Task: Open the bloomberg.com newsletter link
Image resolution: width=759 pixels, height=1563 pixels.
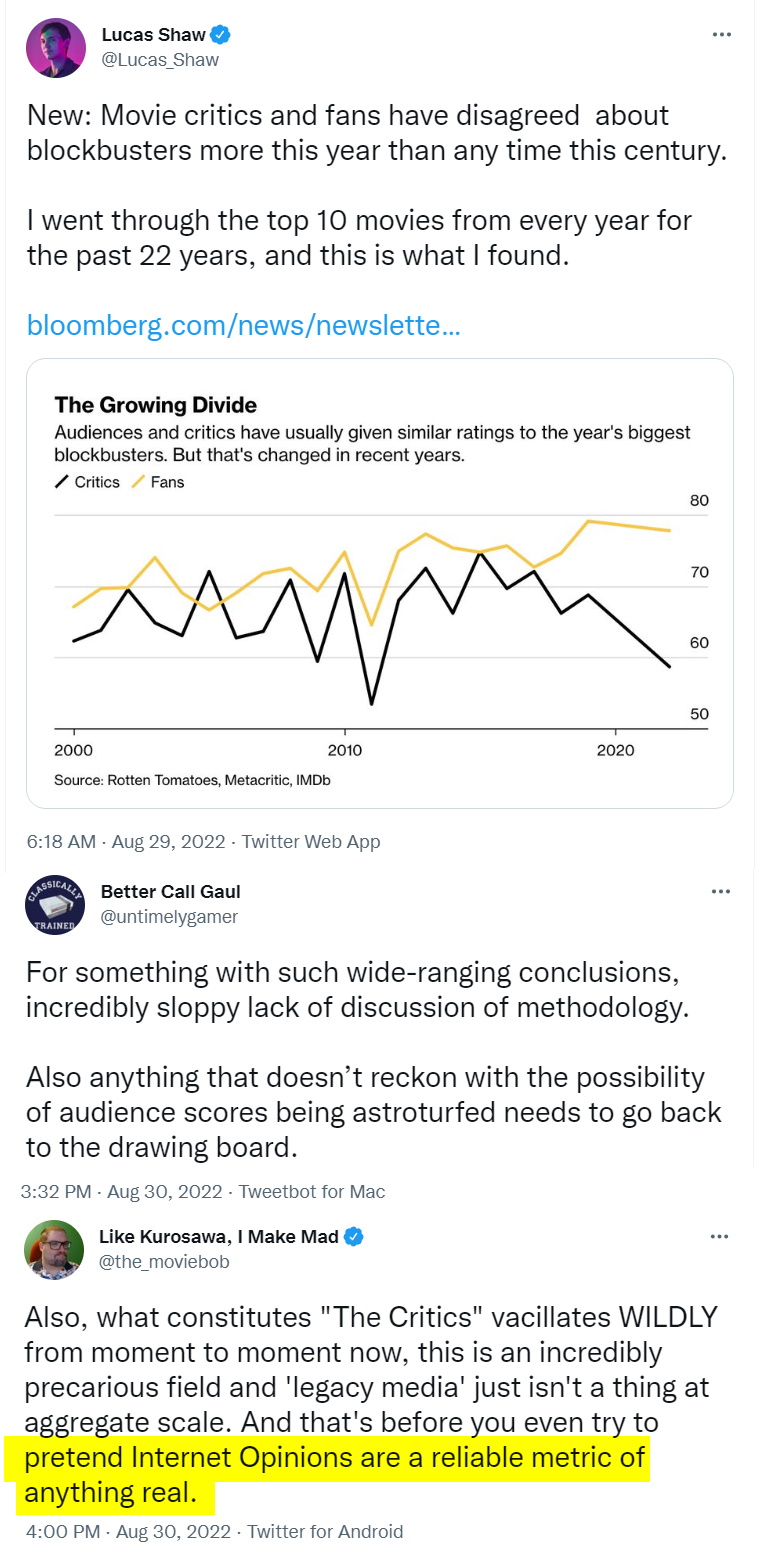Action: pyautogui.click(x=243, y=325)
